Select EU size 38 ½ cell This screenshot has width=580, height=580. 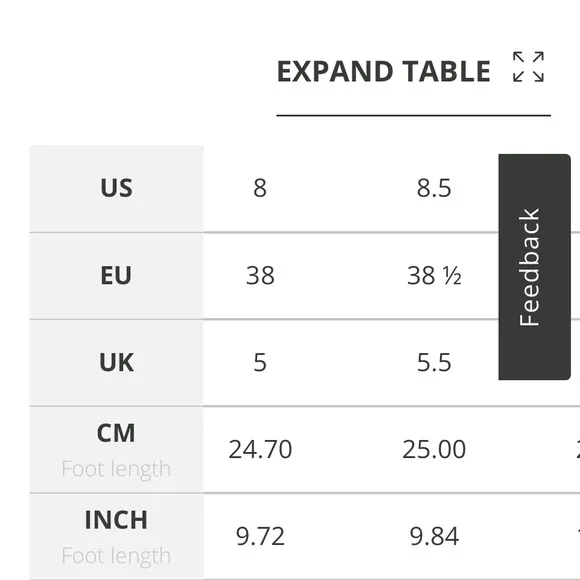(x=434, y=276)
